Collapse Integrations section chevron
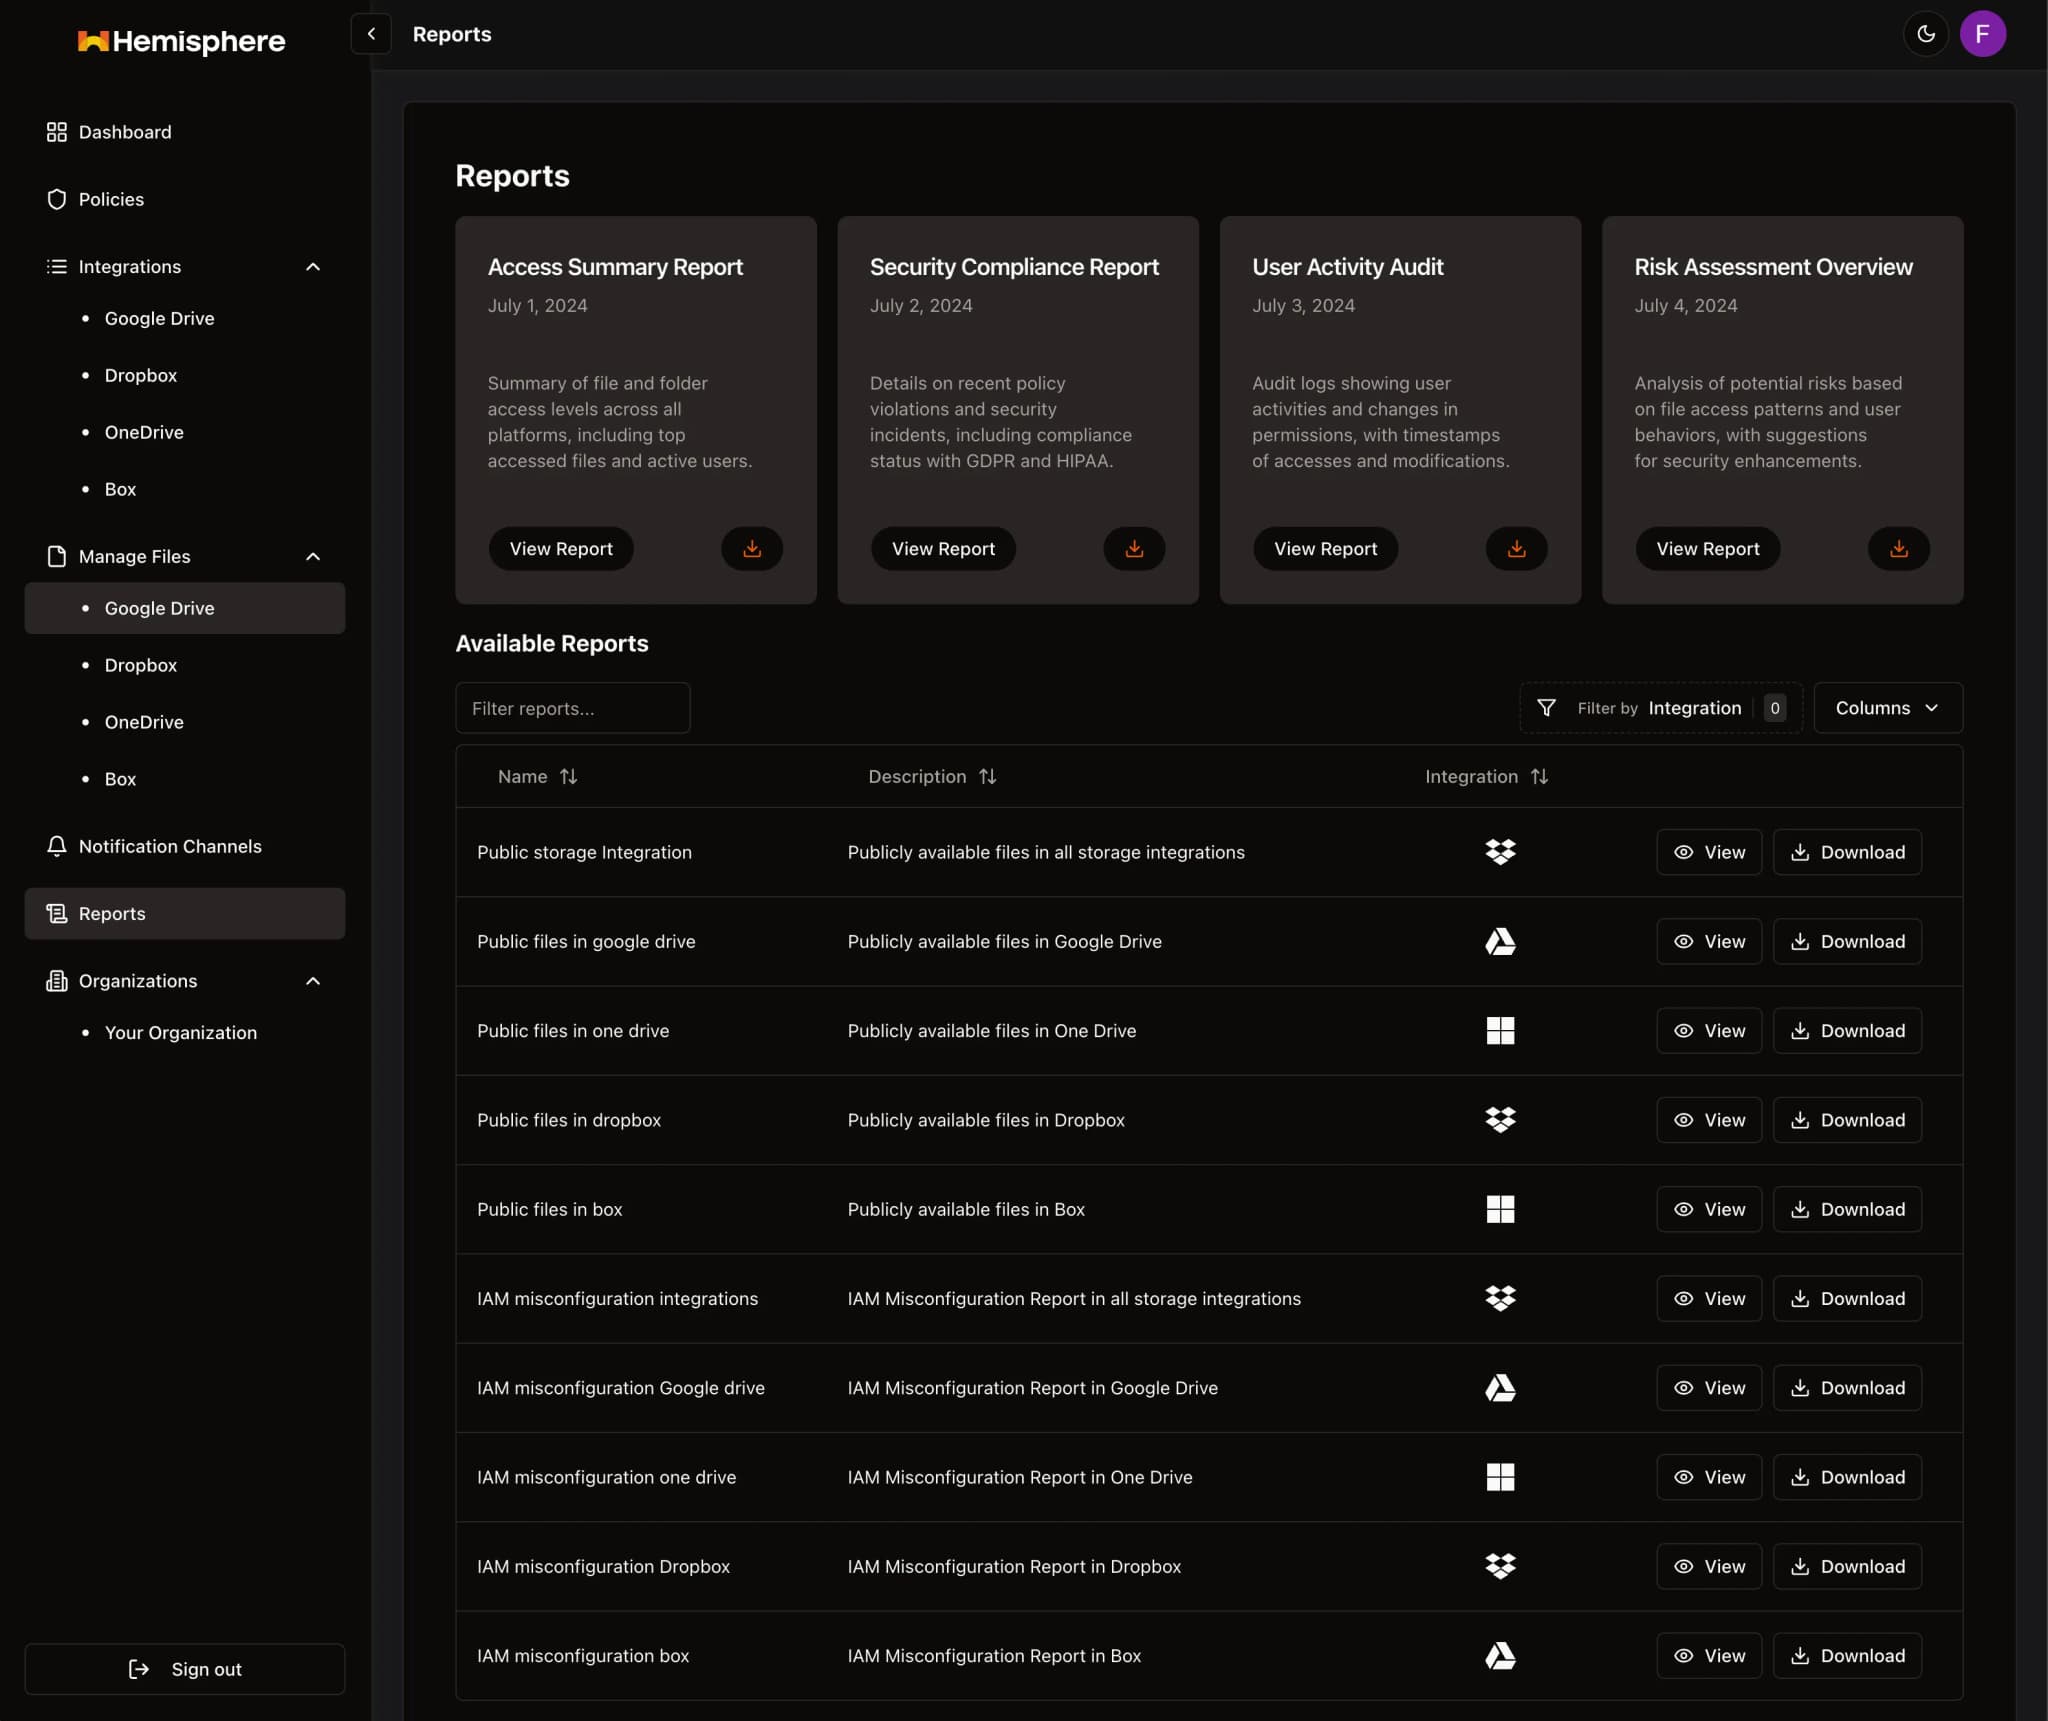 pos(313,267)
